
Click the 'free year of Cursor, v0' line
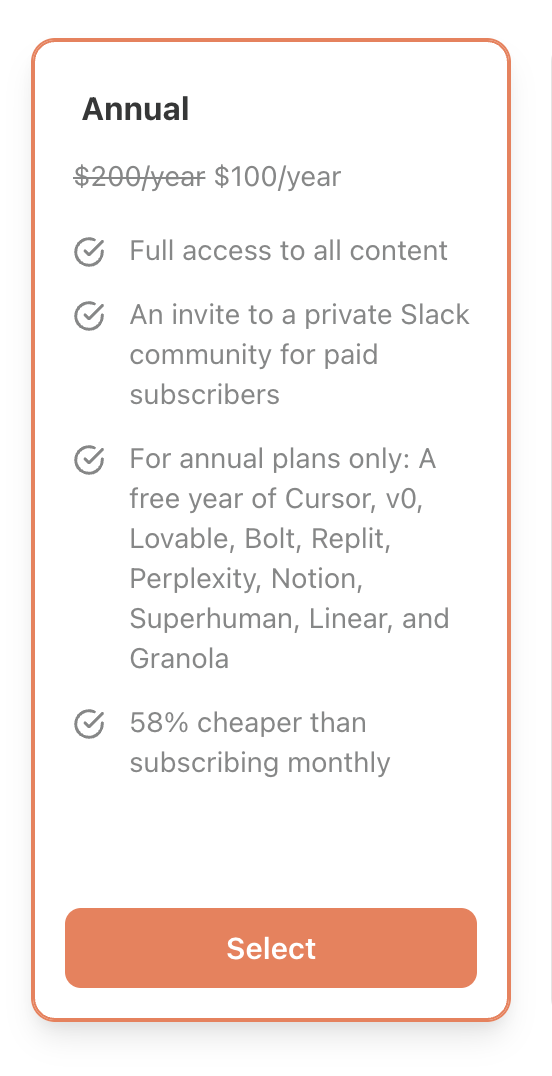click(x=276, y=499)
